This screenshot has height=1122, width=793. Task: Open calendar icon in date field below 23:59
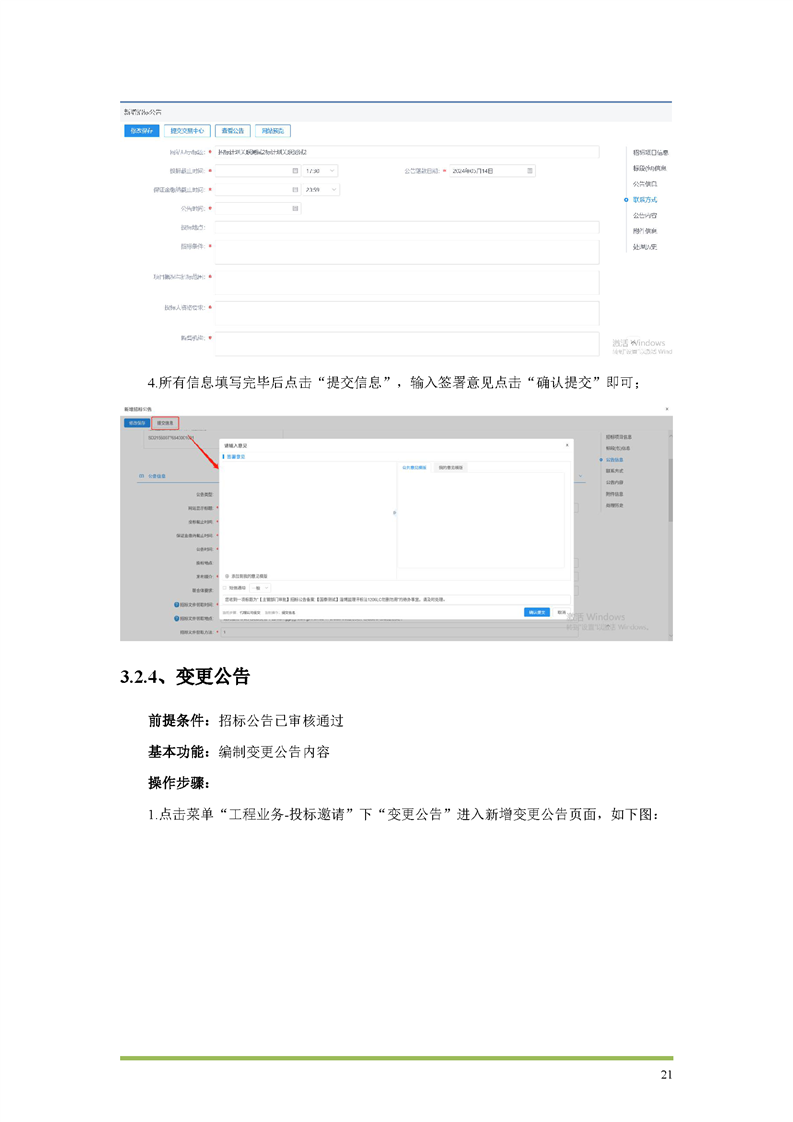(295, 208)
